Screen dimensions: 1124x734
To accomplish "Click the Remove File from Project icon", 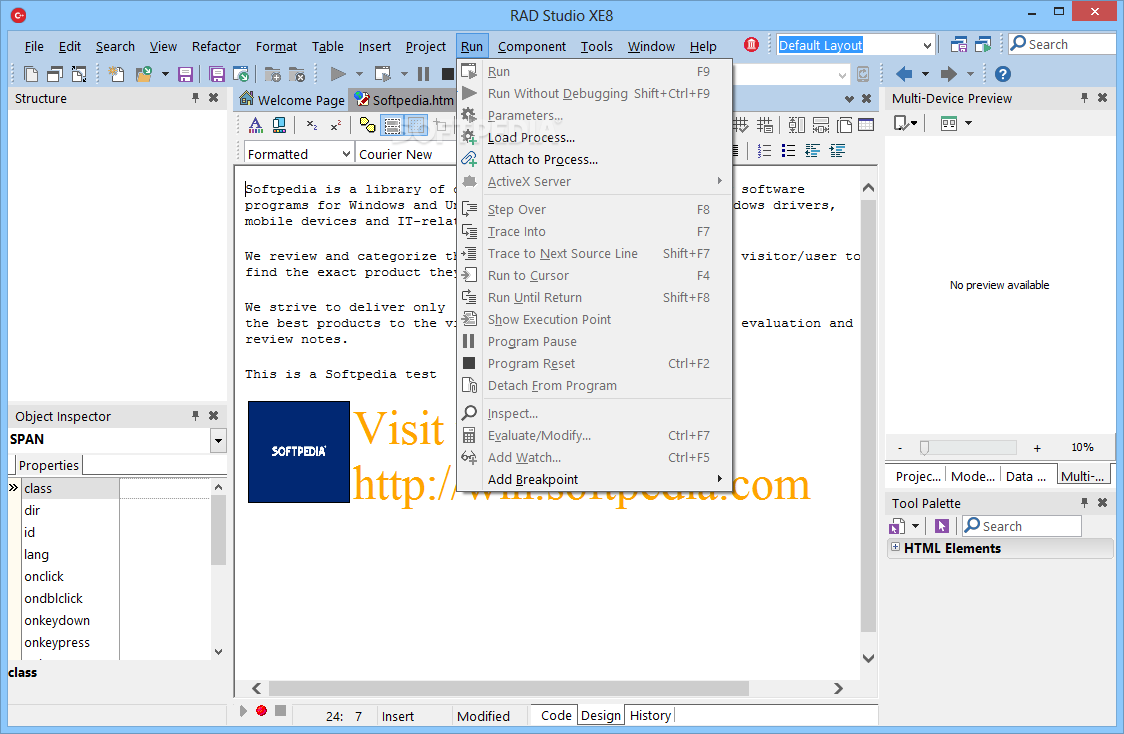I will point(297,74).
